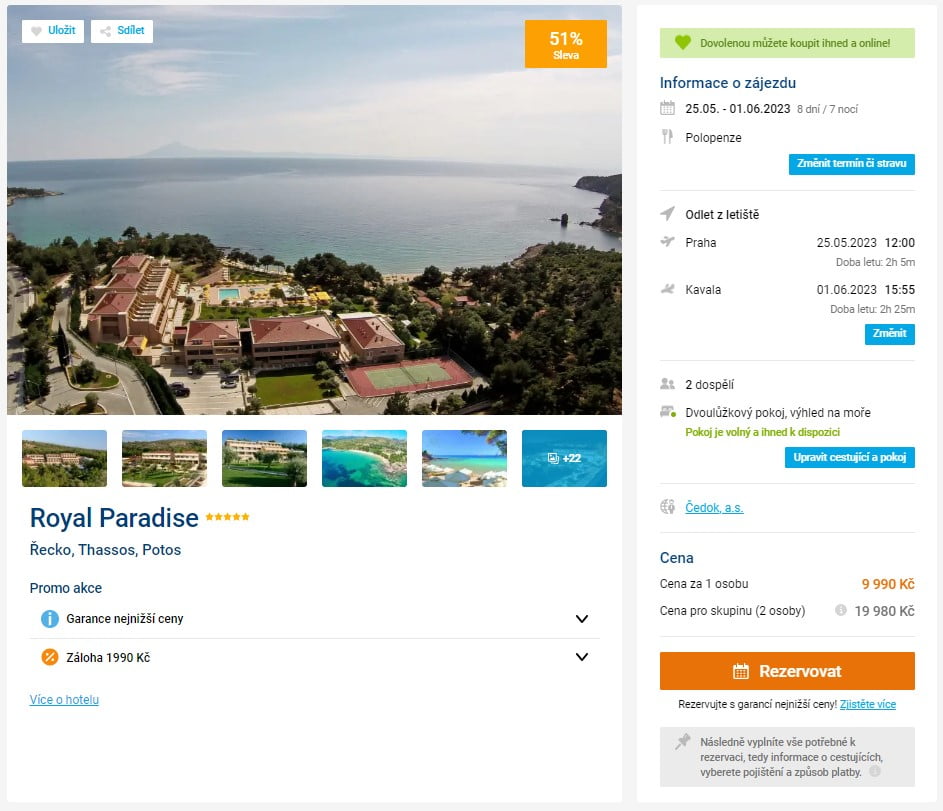Expand the Záloha 1990 Kč chevron
The height and width of the screenshot is (811, 943).
tap(582, 657)
